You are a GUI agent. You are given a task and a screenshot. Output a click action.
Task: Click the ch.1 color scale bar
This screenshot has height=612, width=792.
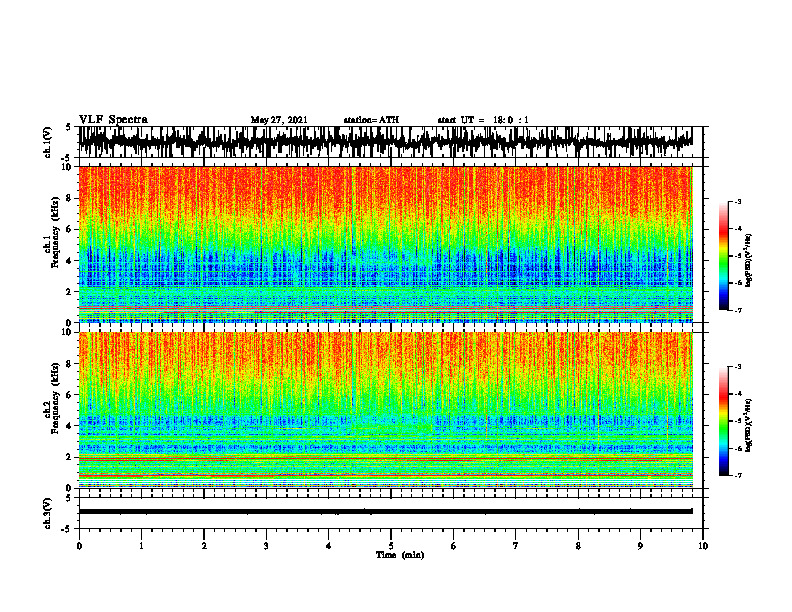[724, 256]
